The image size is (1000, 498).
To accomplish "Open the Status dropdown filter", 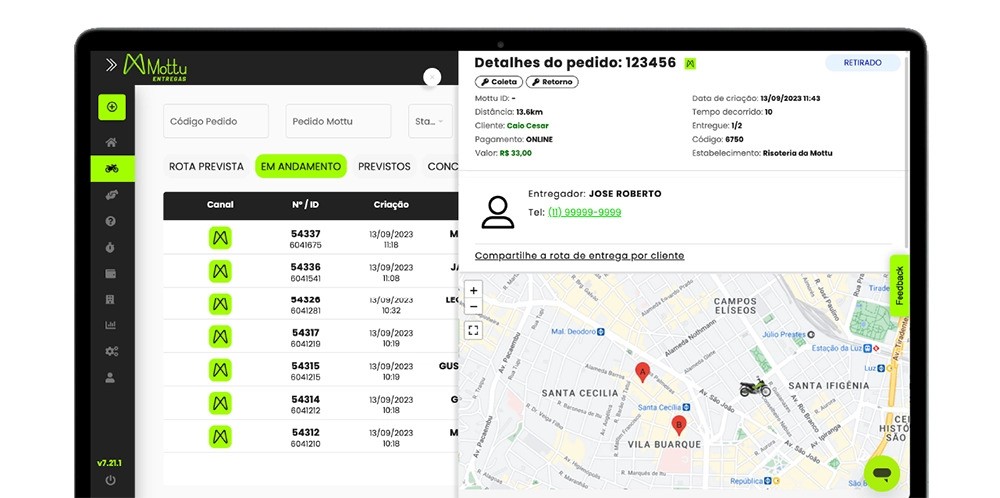I will click(x=430, y=121).
